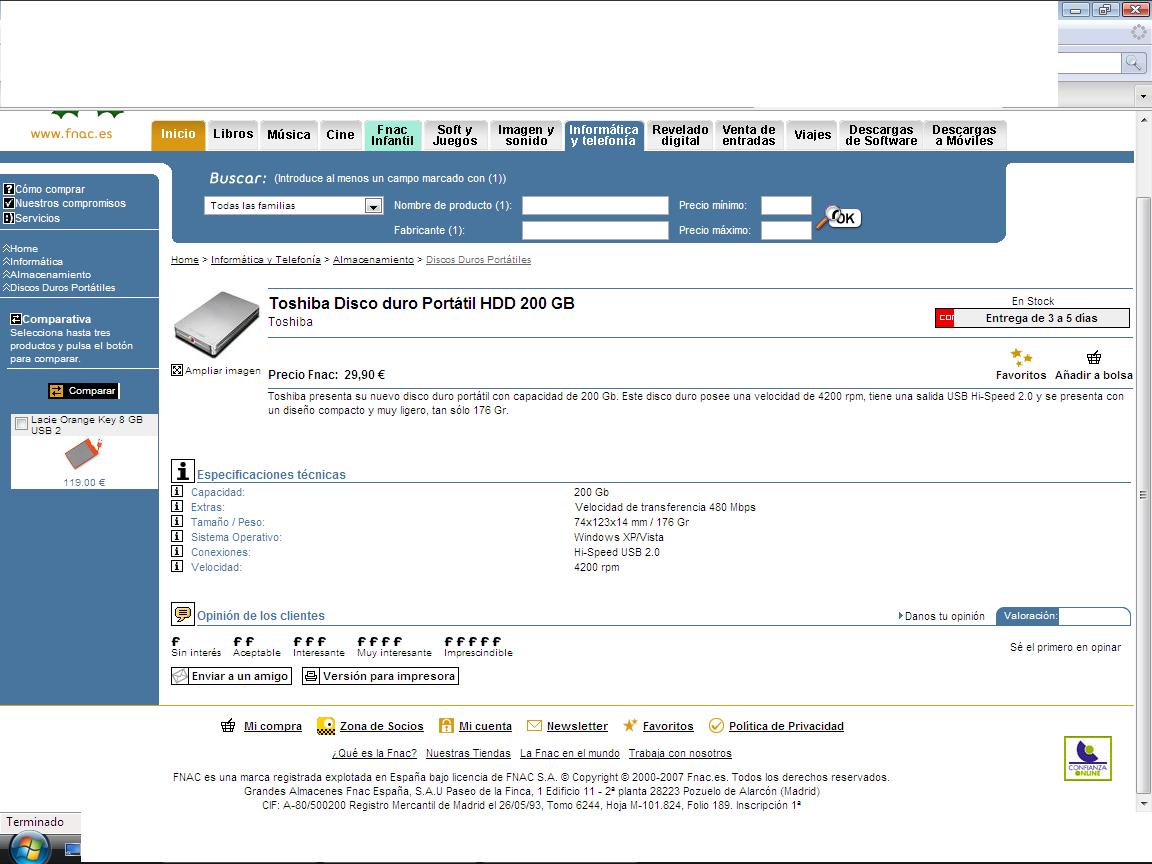Go to Discos Duros Portátiles sidebar item
The width and height of the screenshot is (1152, 864).
[62, 288]
